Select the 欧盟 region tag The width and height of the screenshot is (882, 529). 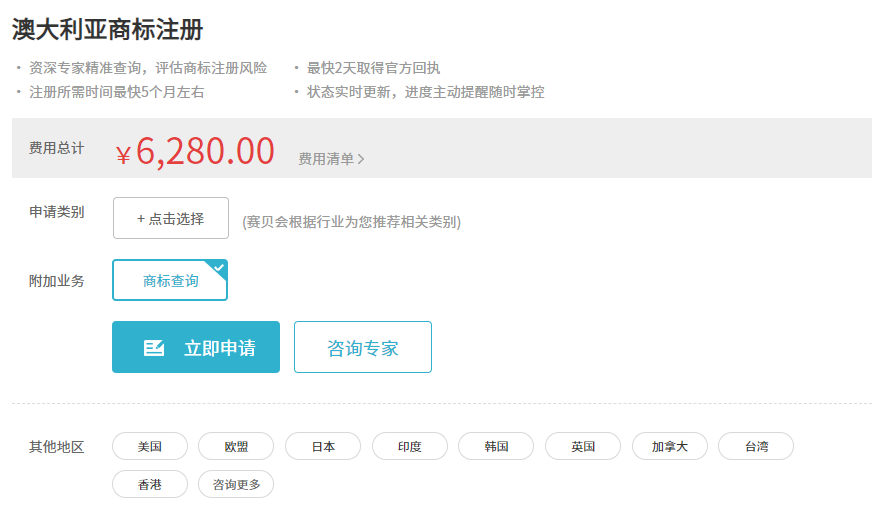point(236,446)
